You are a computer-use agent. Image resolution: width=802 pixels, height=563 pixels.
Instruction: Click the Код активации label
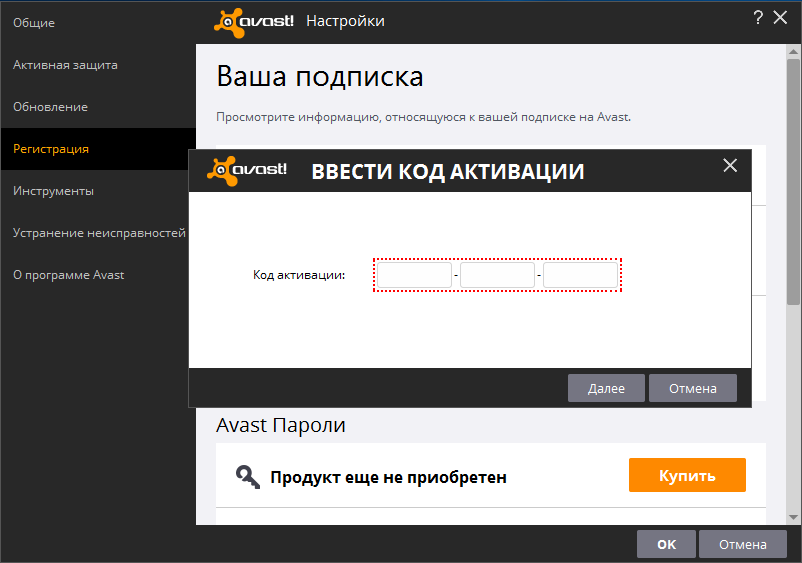(299, 275)
